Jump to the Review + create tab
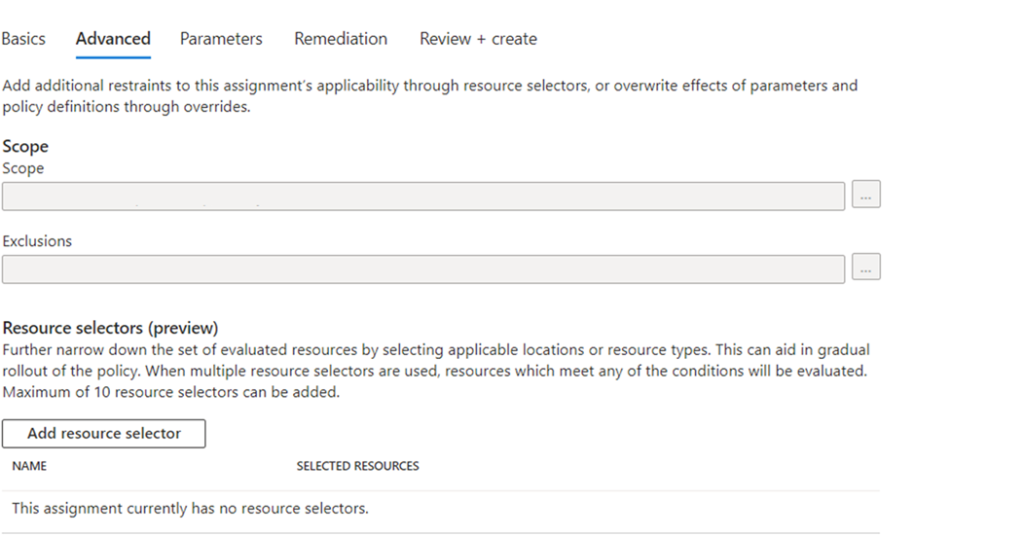 478,39
